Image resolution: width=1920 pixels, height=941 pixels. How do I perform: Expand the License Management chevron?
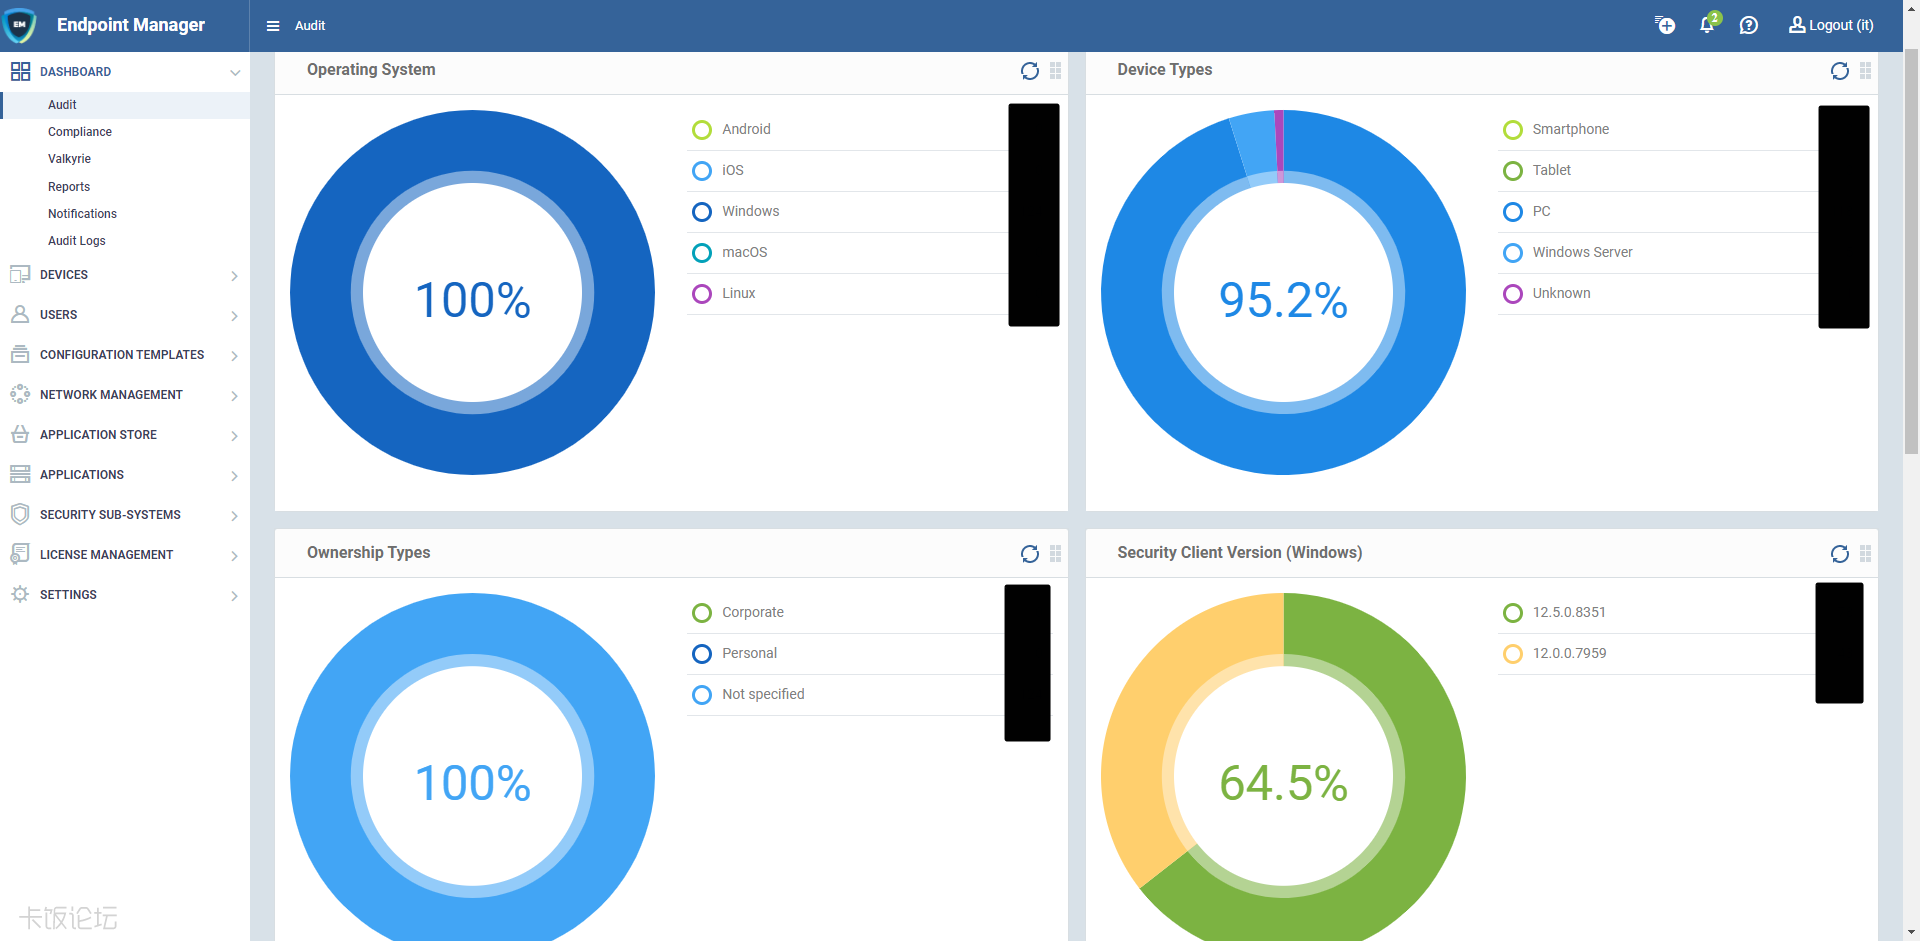[235, 556]
